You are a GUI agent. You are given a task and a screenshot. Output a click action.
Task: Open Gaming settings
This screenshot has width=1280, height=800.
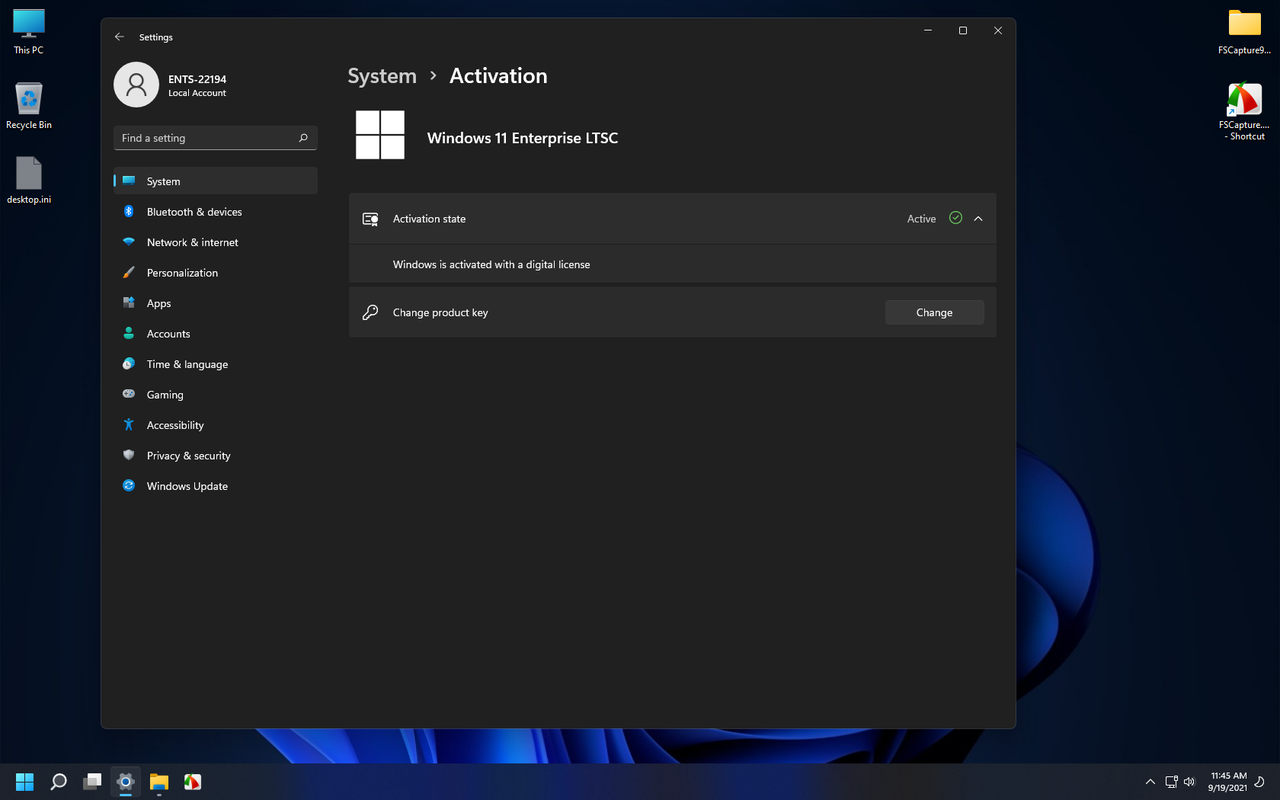(x=216, y=395)
